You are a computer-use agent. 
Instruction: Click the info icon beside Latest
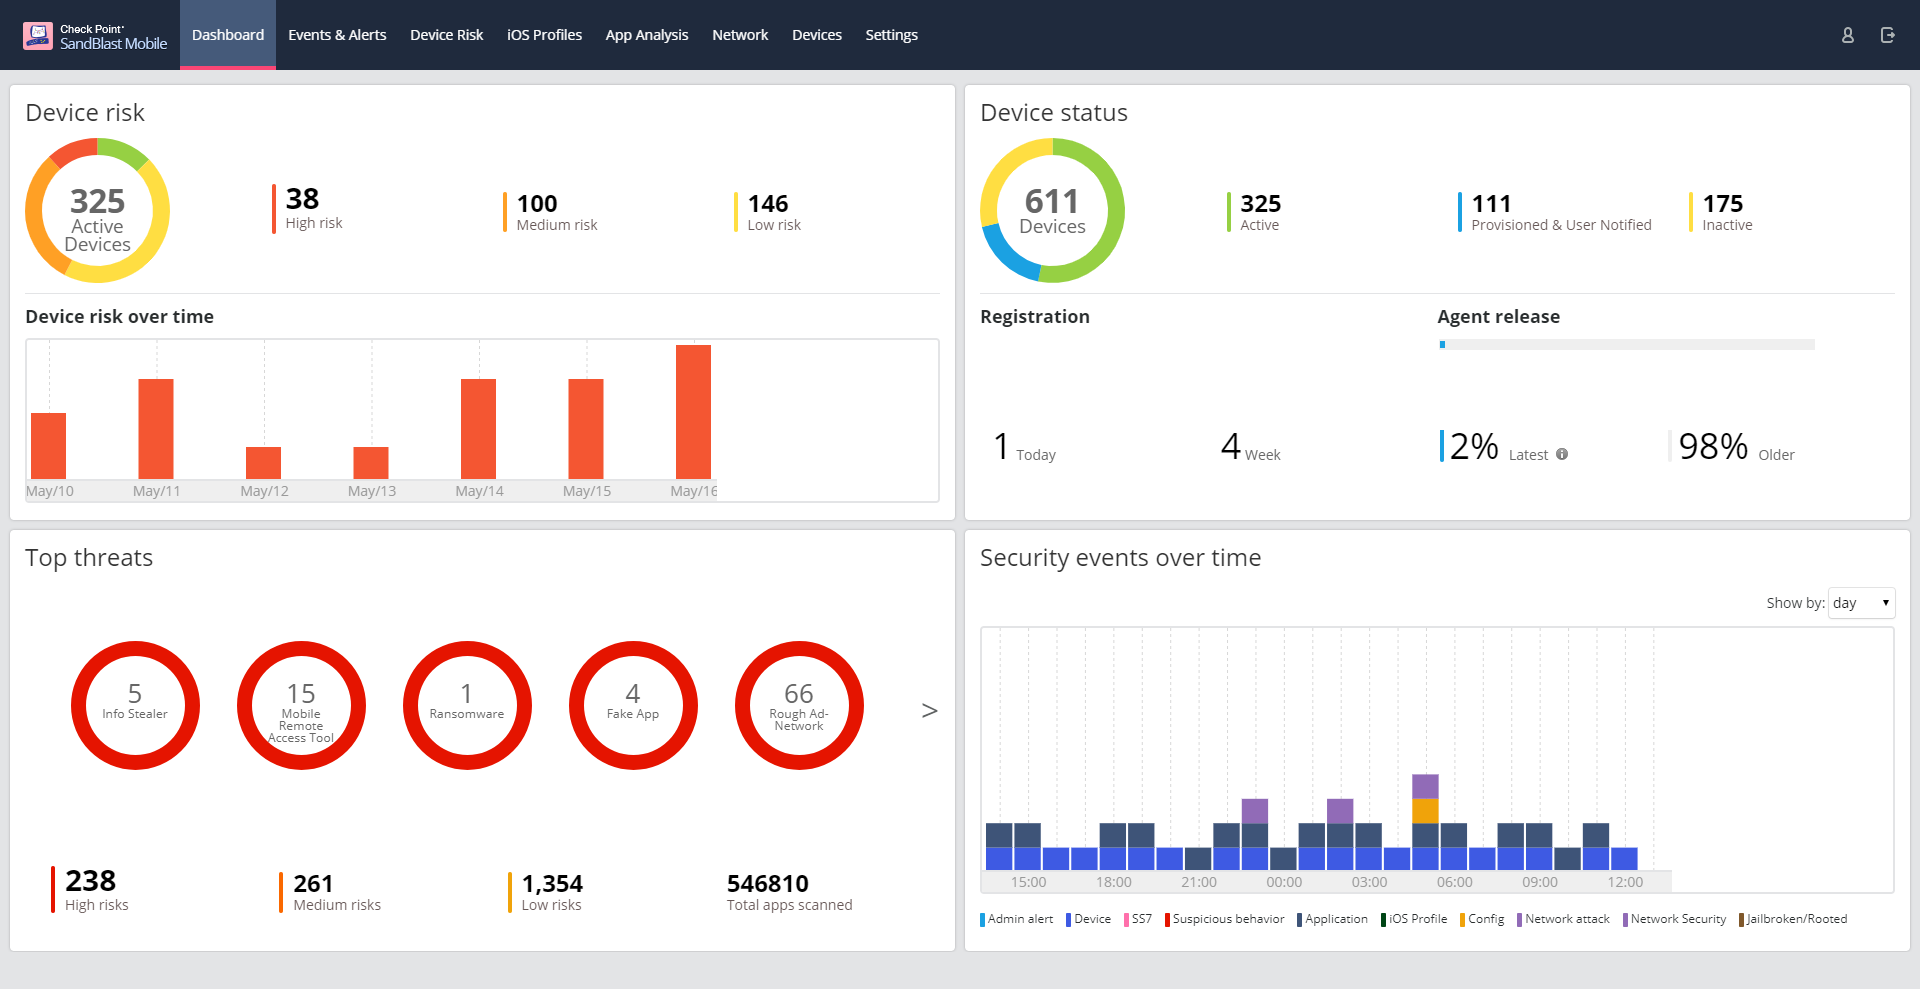pos(1562,454)
